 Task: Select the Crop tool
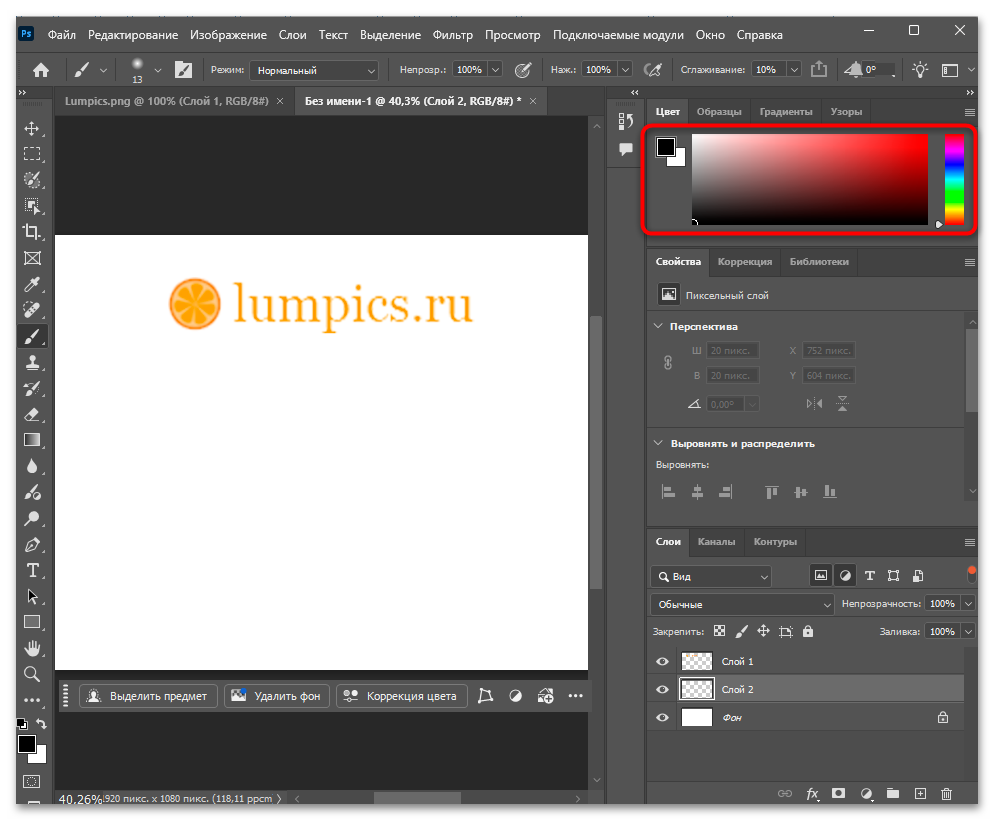point(32,231)
